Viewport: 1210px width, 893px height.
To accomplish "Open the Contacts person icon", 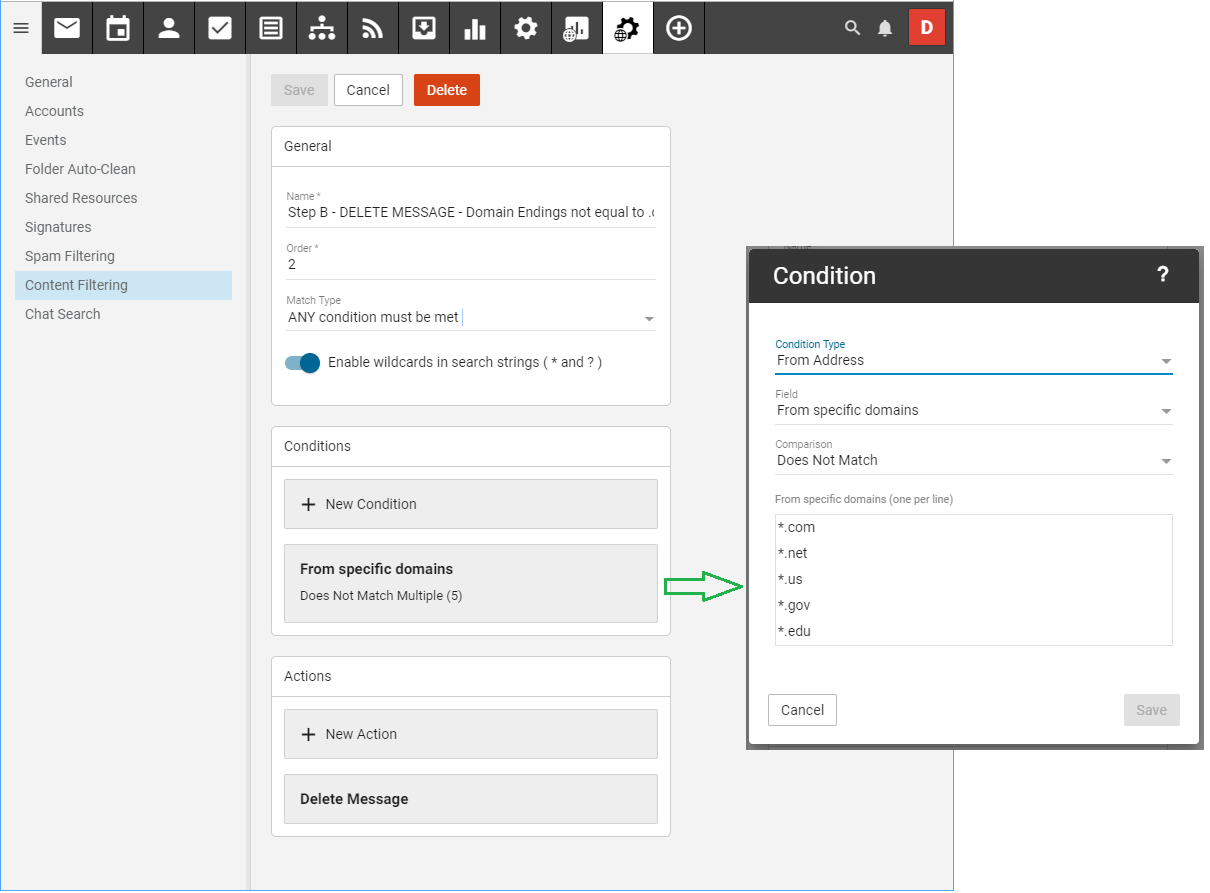I will 169,28.
